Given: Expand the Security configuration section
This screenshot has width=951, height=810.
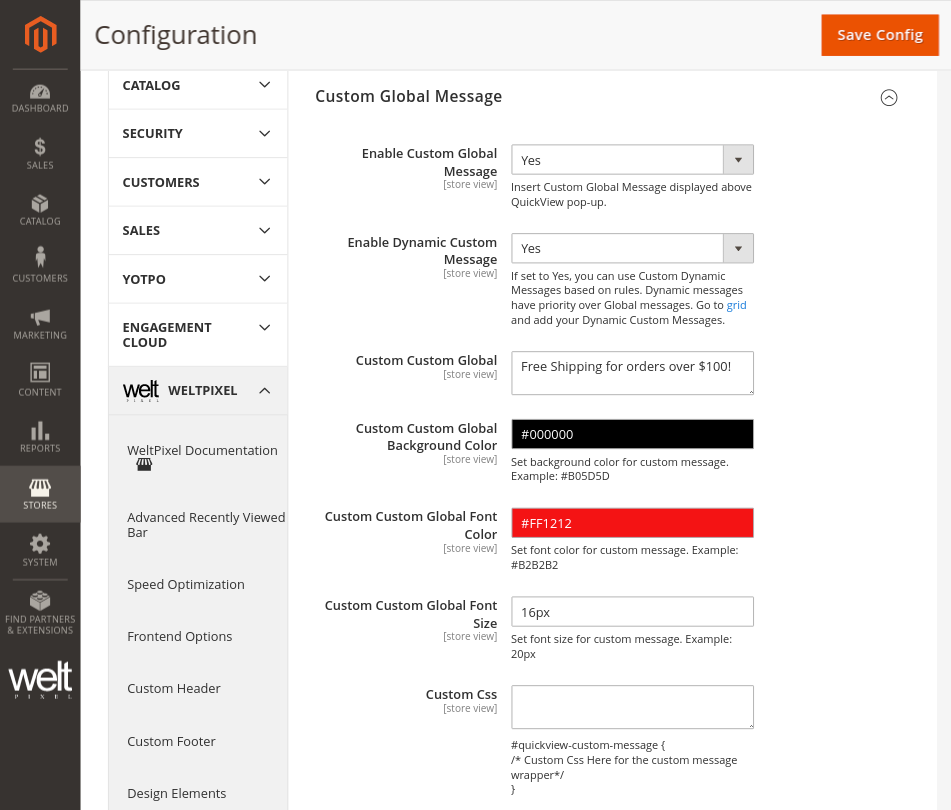Looking at the screenshot, I should tap(197, 134).
